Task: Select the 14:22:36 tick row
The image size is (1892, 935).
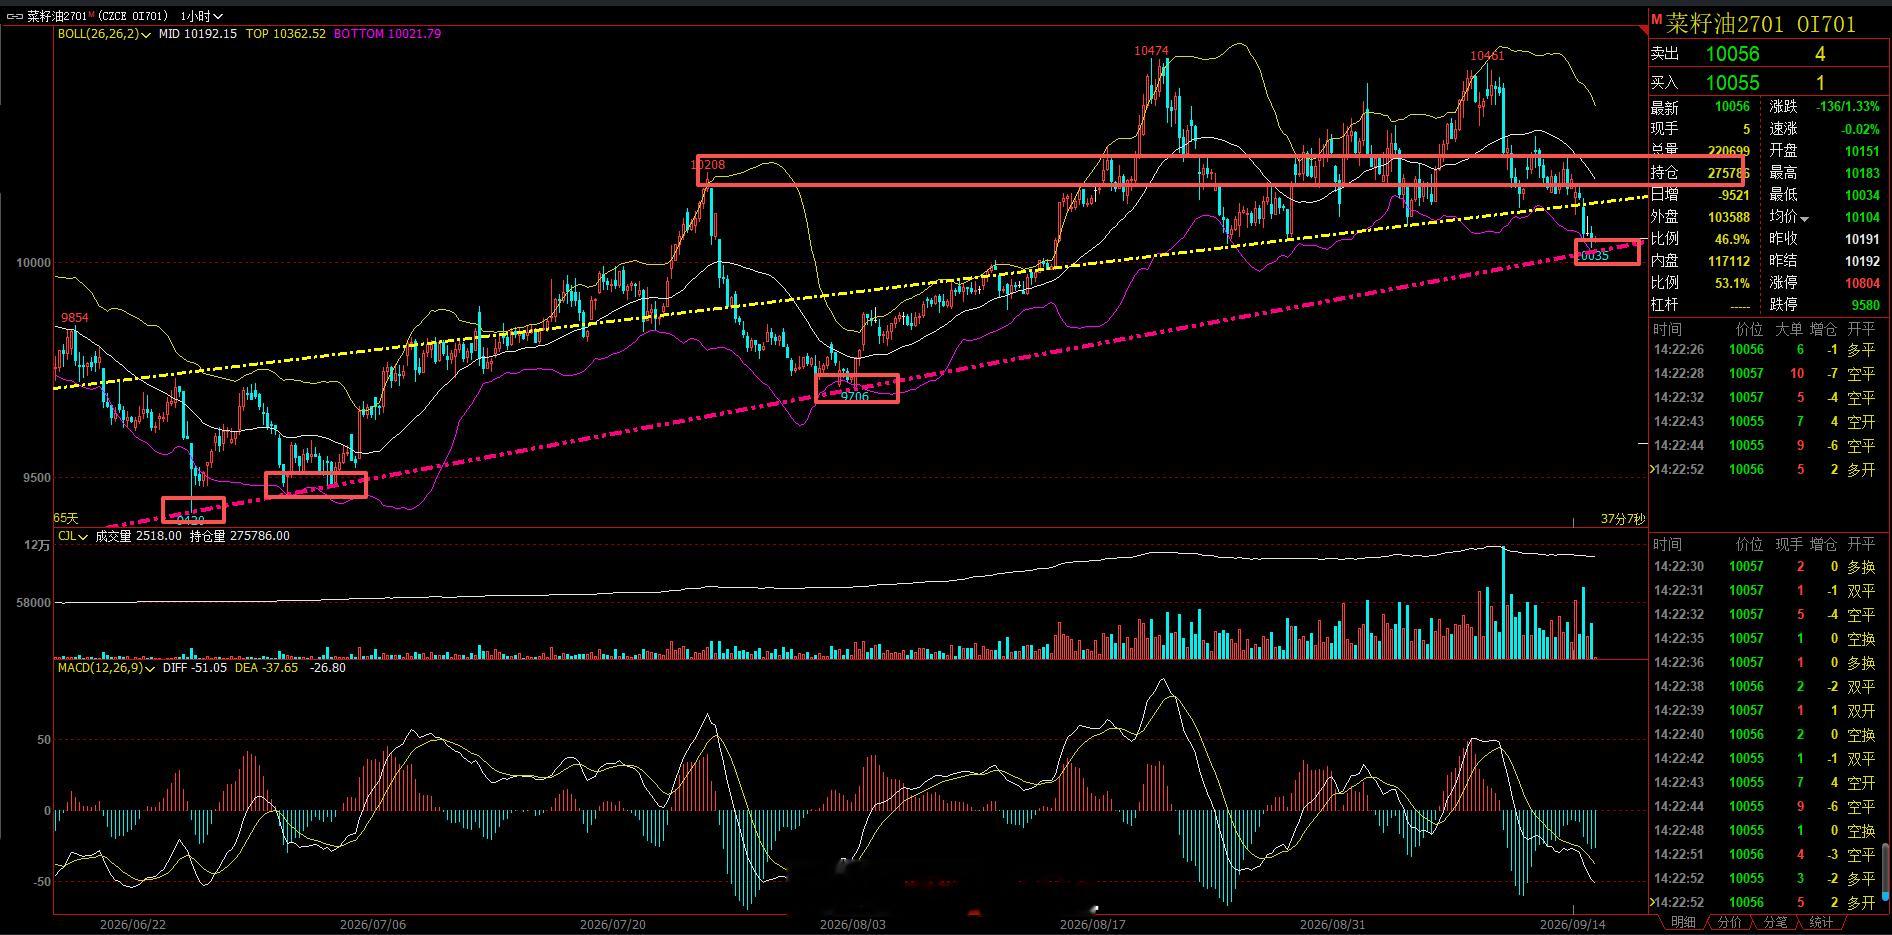Action: tap(1764, 663)
